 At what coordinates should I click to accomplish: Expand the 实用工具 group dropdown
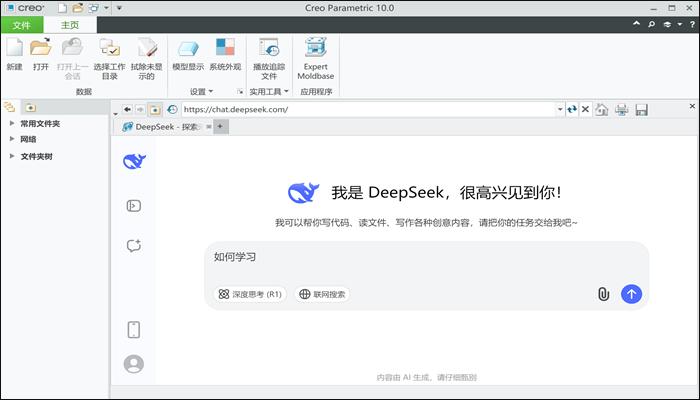pos(269,92)
